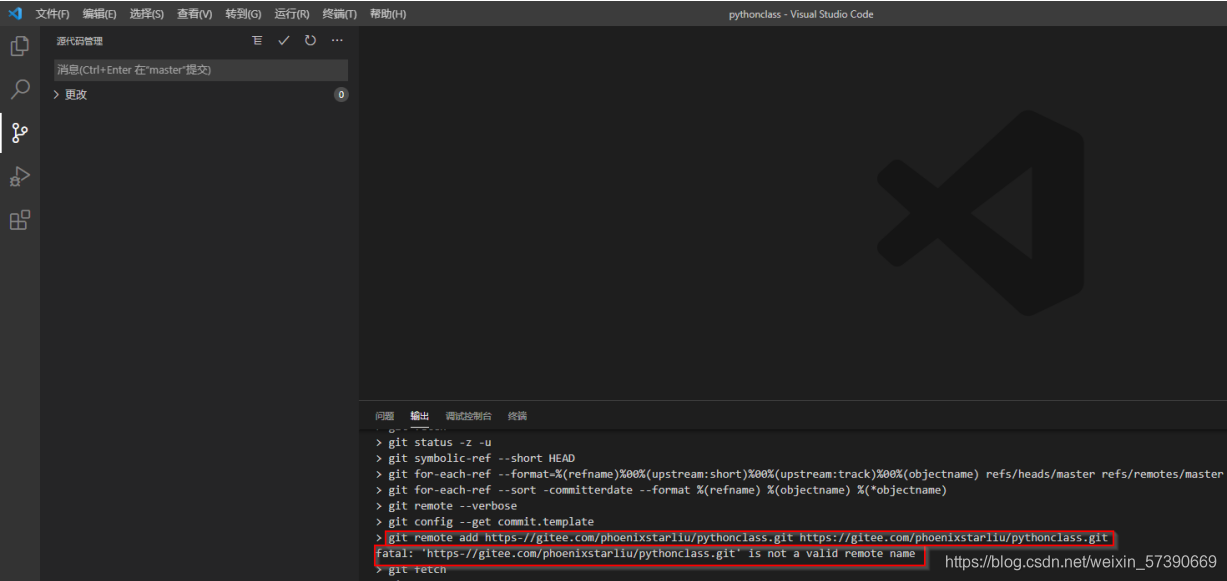Open the 编辑(E) menu
1227x581 pixels.
coord(100,14)
